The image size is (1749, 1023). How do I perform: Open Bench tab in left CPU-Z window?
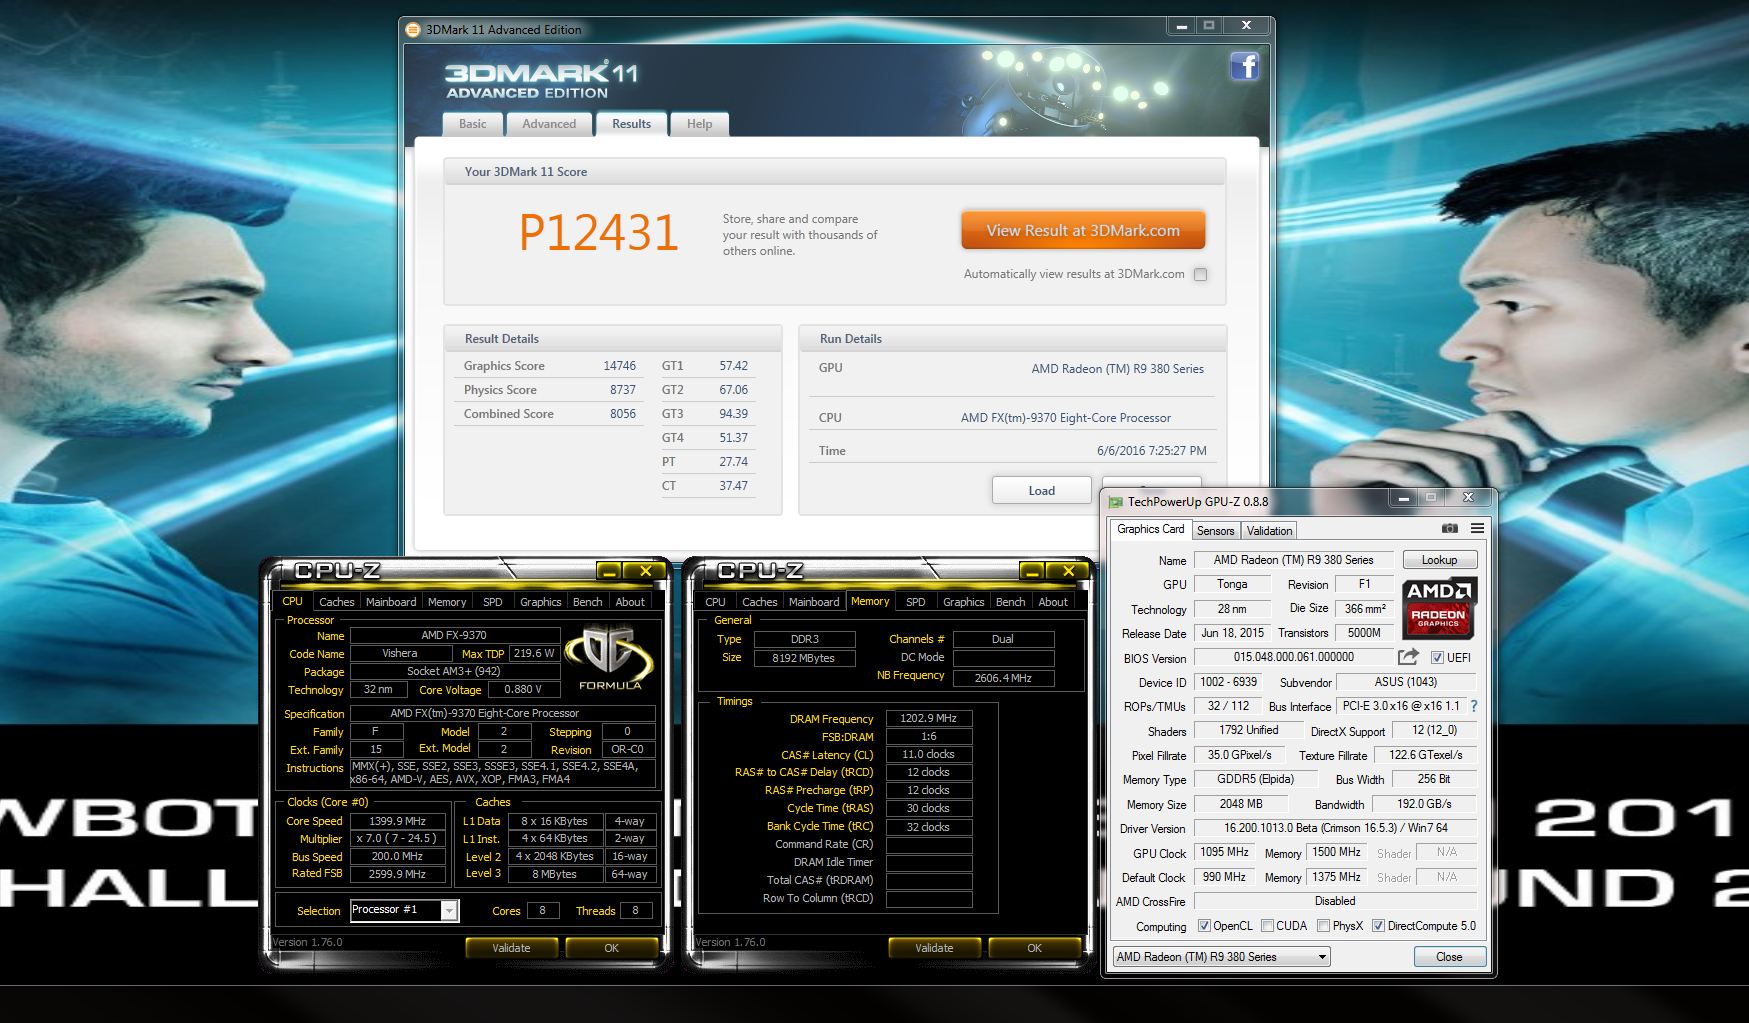pos(587,602)
